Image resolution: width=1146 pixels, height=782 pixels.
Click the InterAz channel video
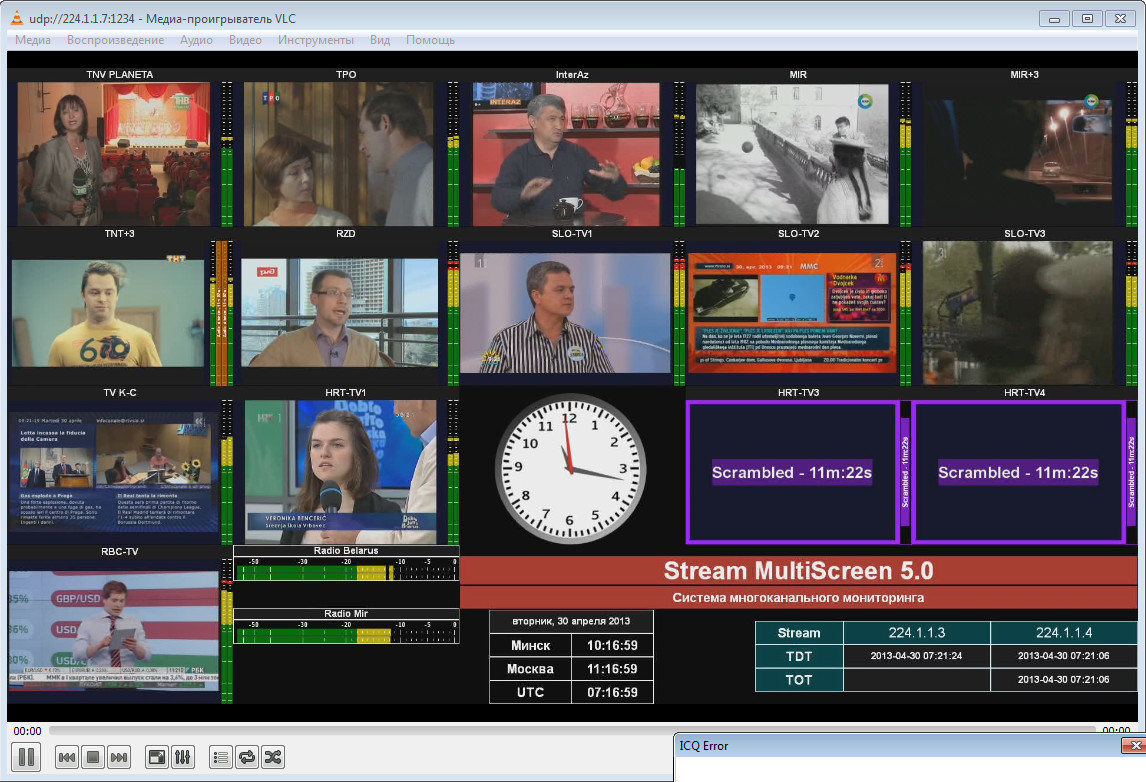566,153
